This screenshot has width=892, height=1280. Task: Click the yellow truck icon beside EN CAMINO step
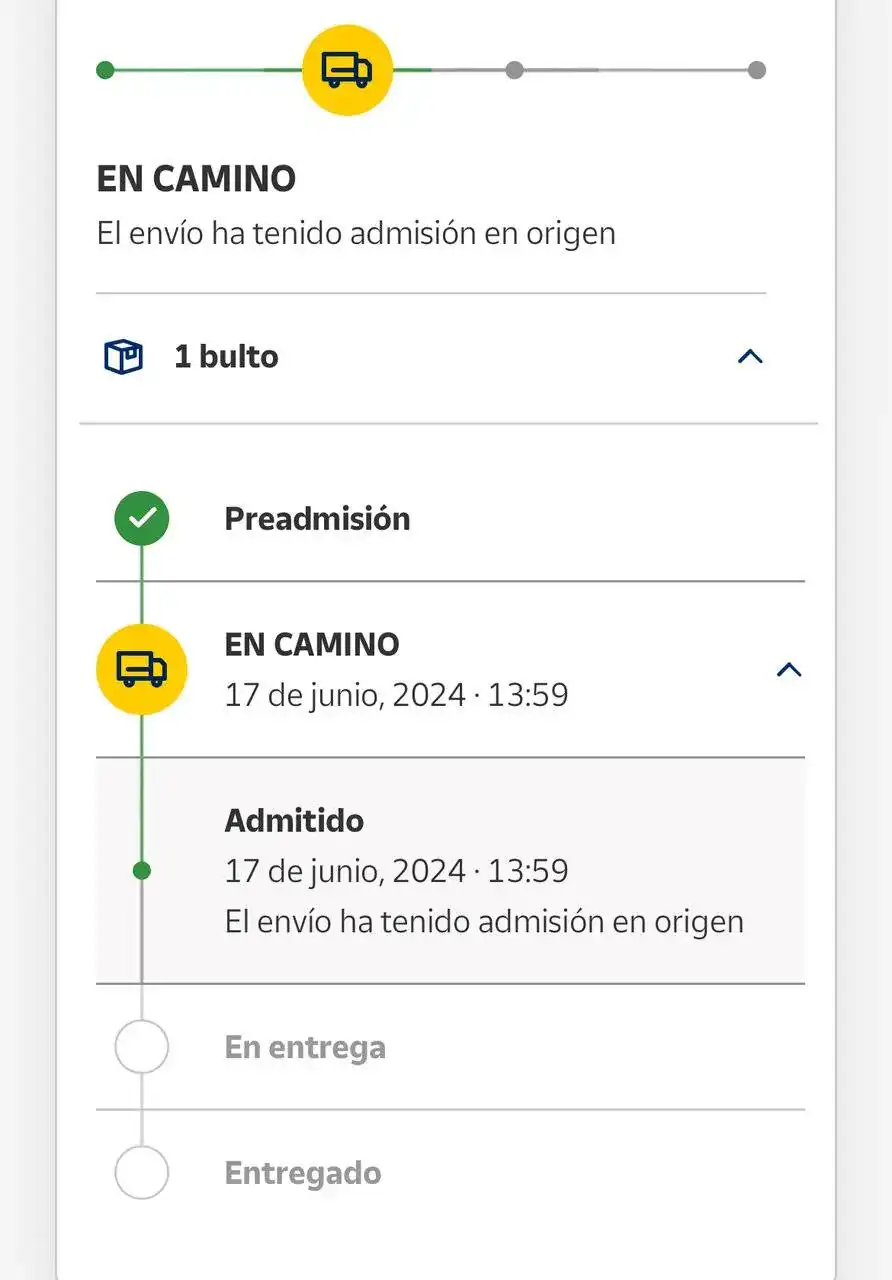[141, 669]
